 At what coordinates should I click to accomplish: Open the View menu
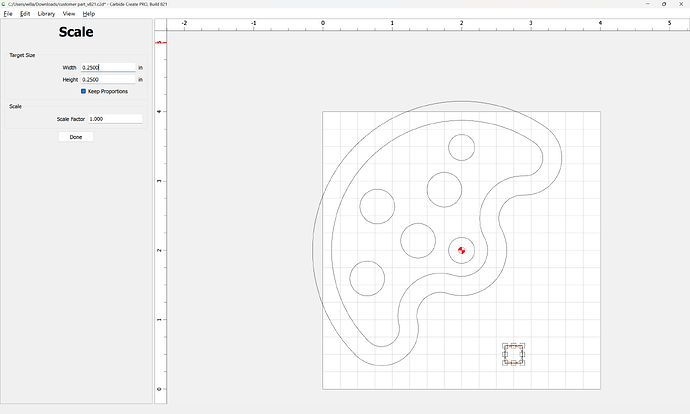[69, 14]
